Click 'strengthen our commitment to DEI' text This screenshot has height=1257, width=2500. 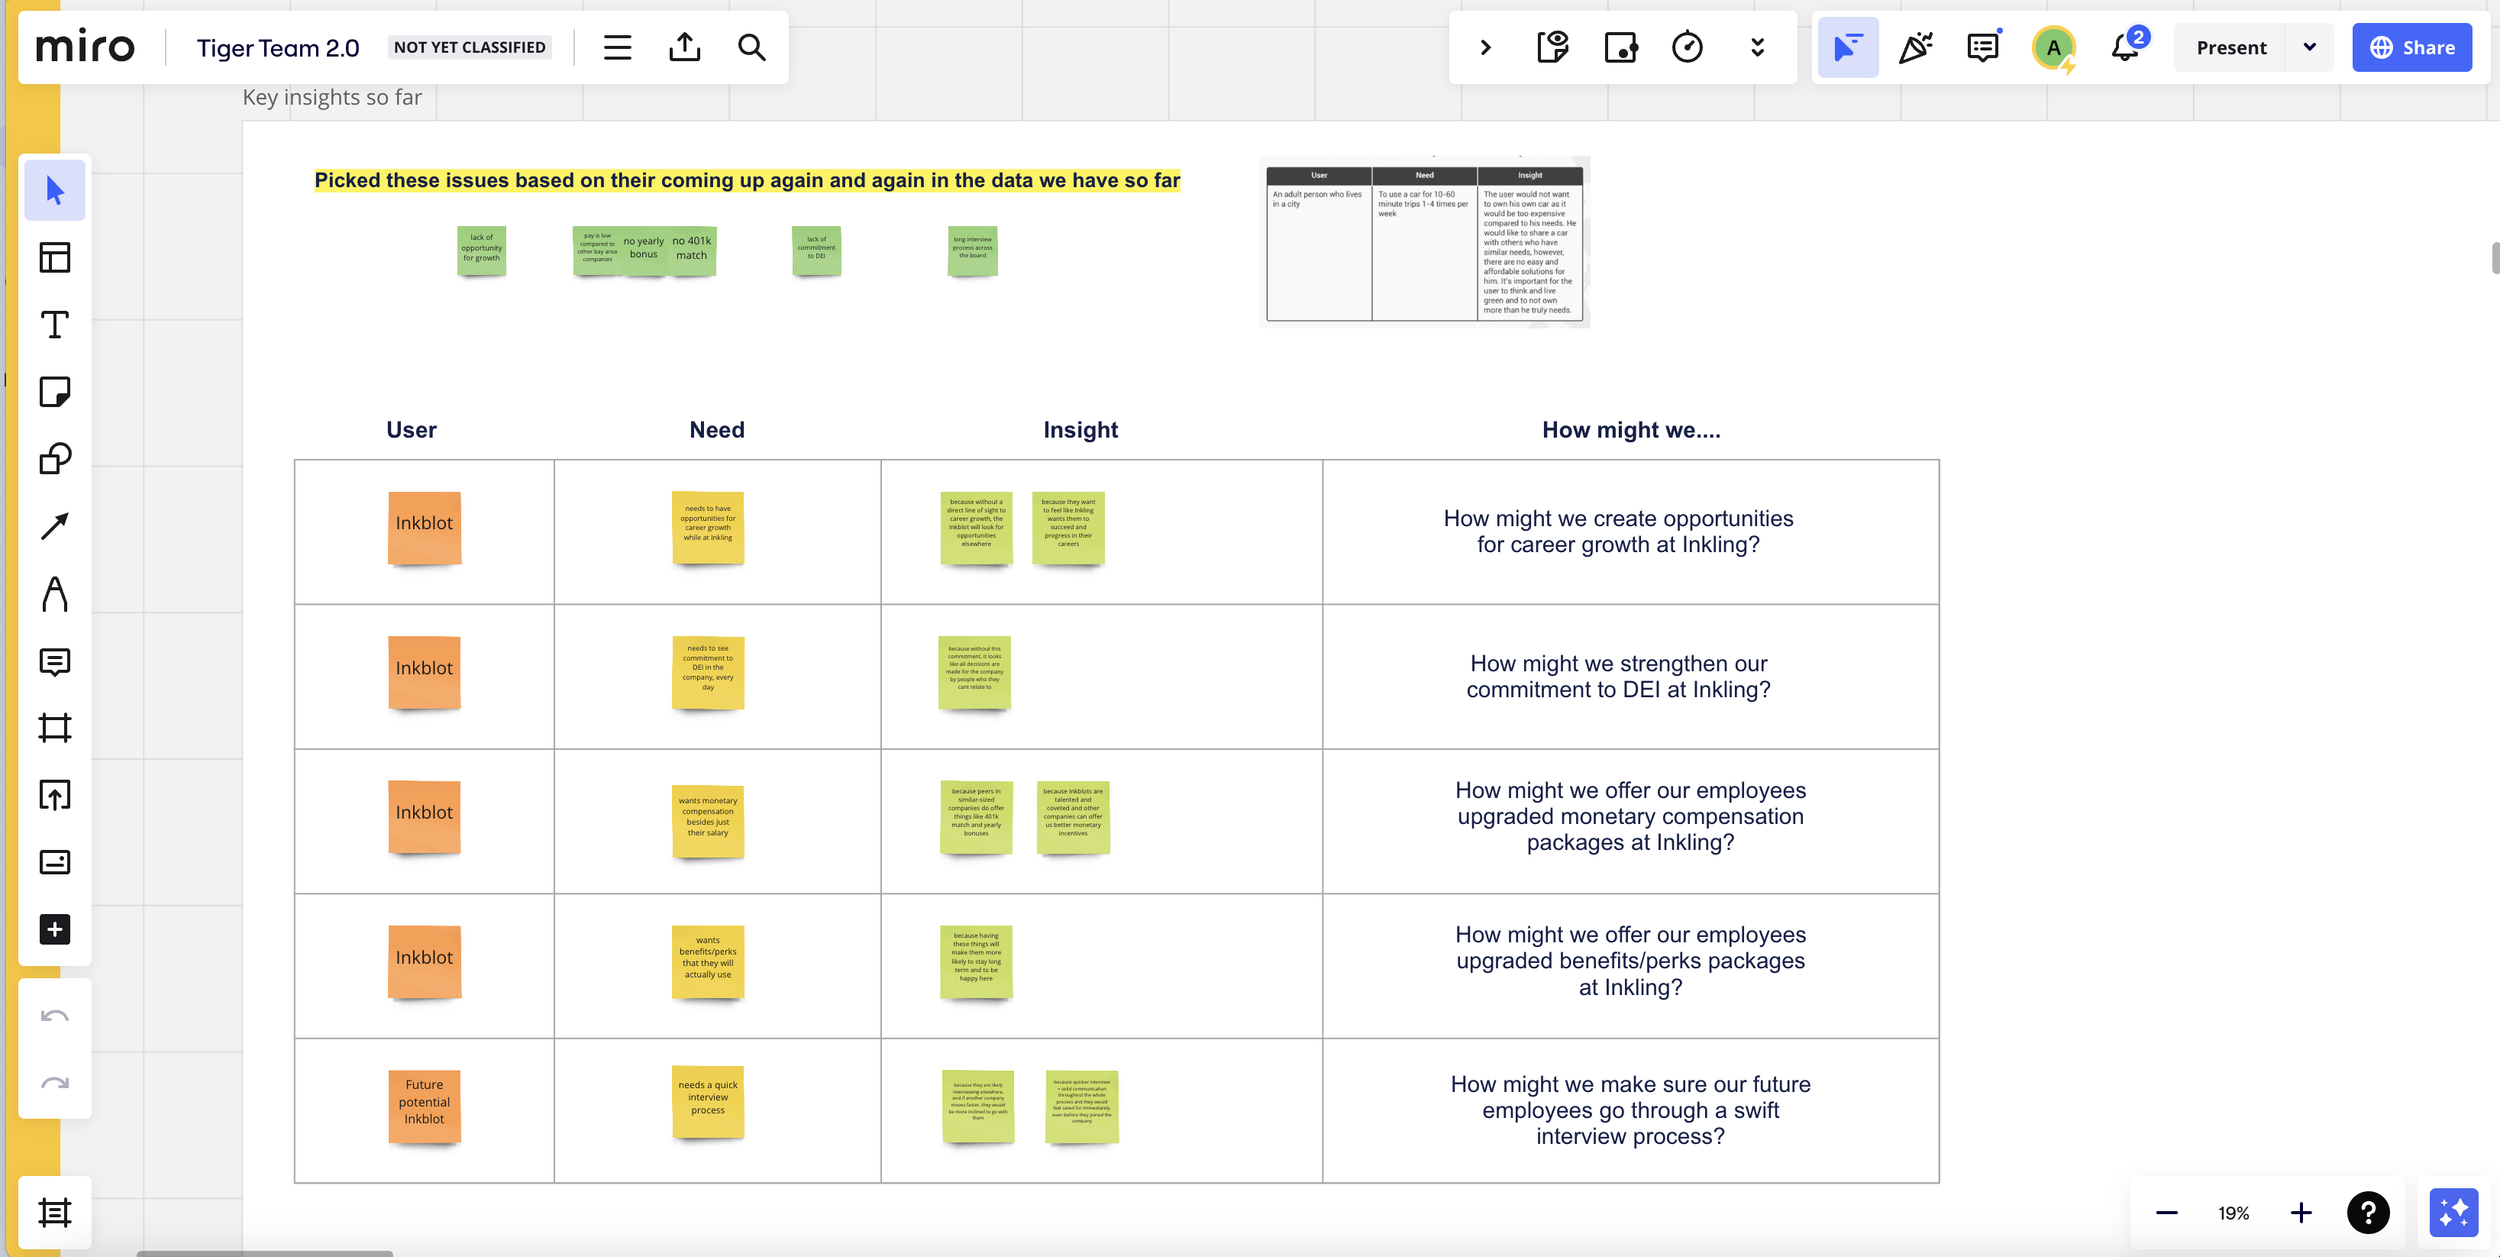tap(1619, 676)
